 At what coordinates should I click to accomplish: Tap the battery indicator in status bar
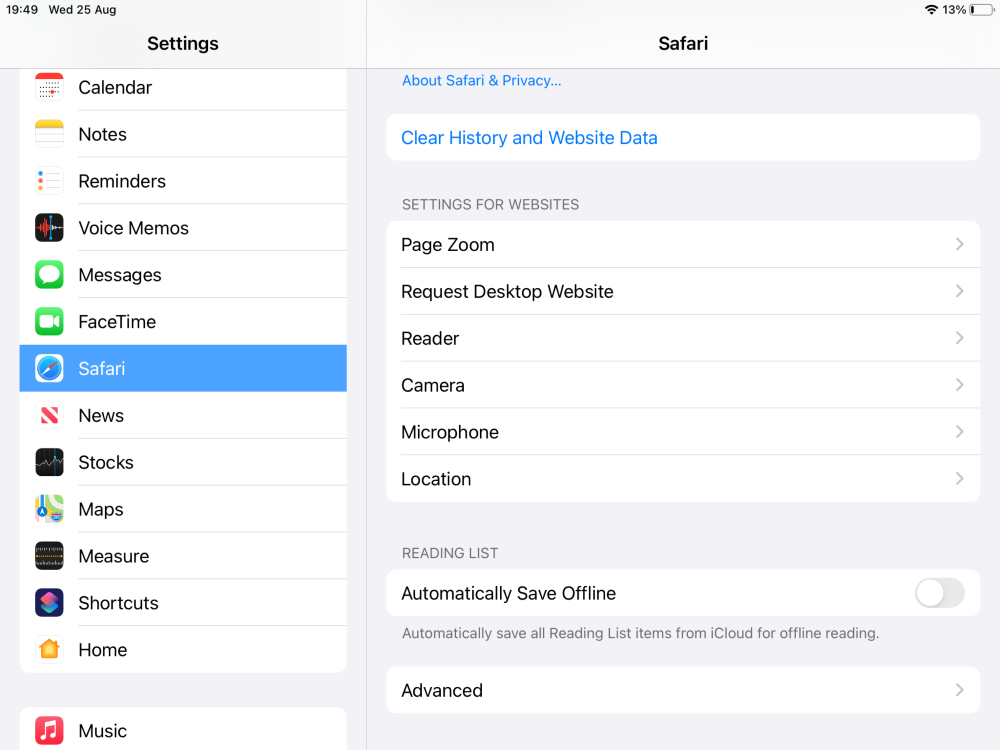(981, 10)
